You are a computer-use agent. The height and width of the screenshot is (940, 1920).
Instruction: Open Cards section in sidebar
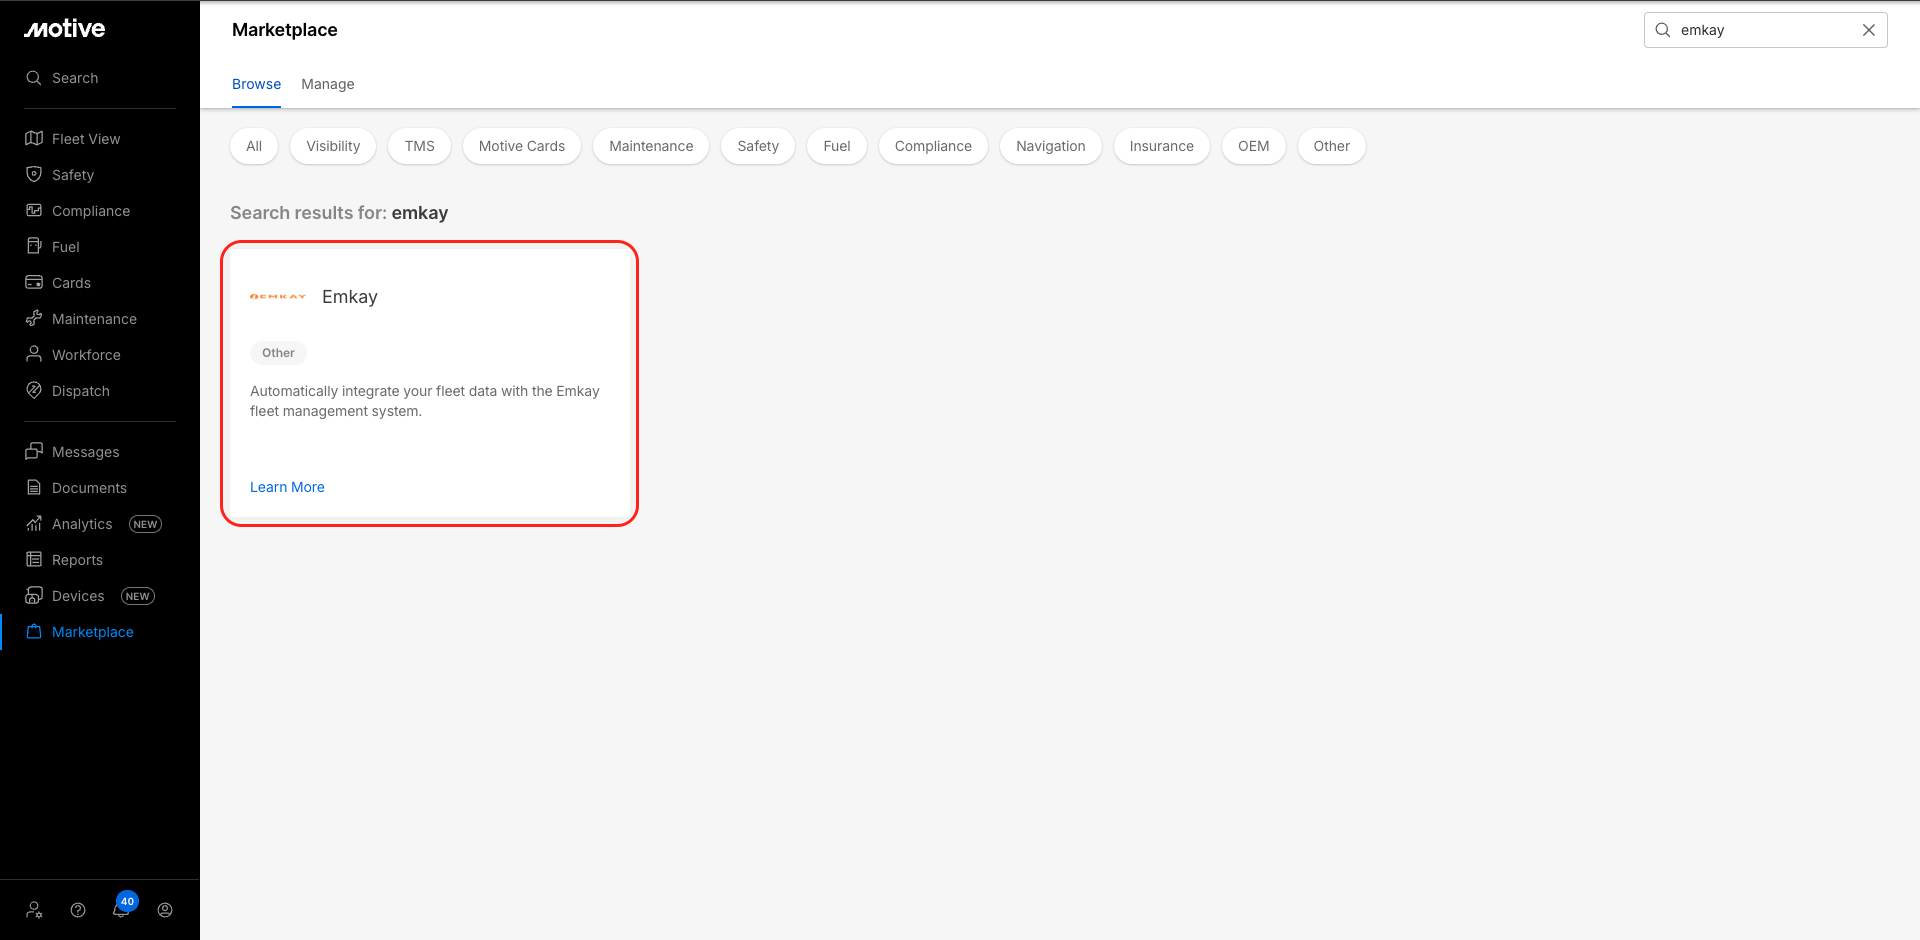pyautogui.click(x=71, y=283)
